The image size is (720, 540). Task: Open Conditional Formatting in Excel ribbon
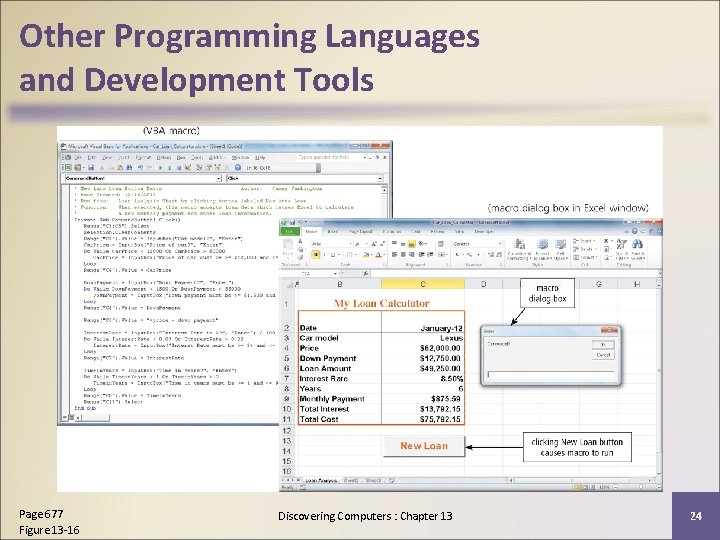[519, 250]
